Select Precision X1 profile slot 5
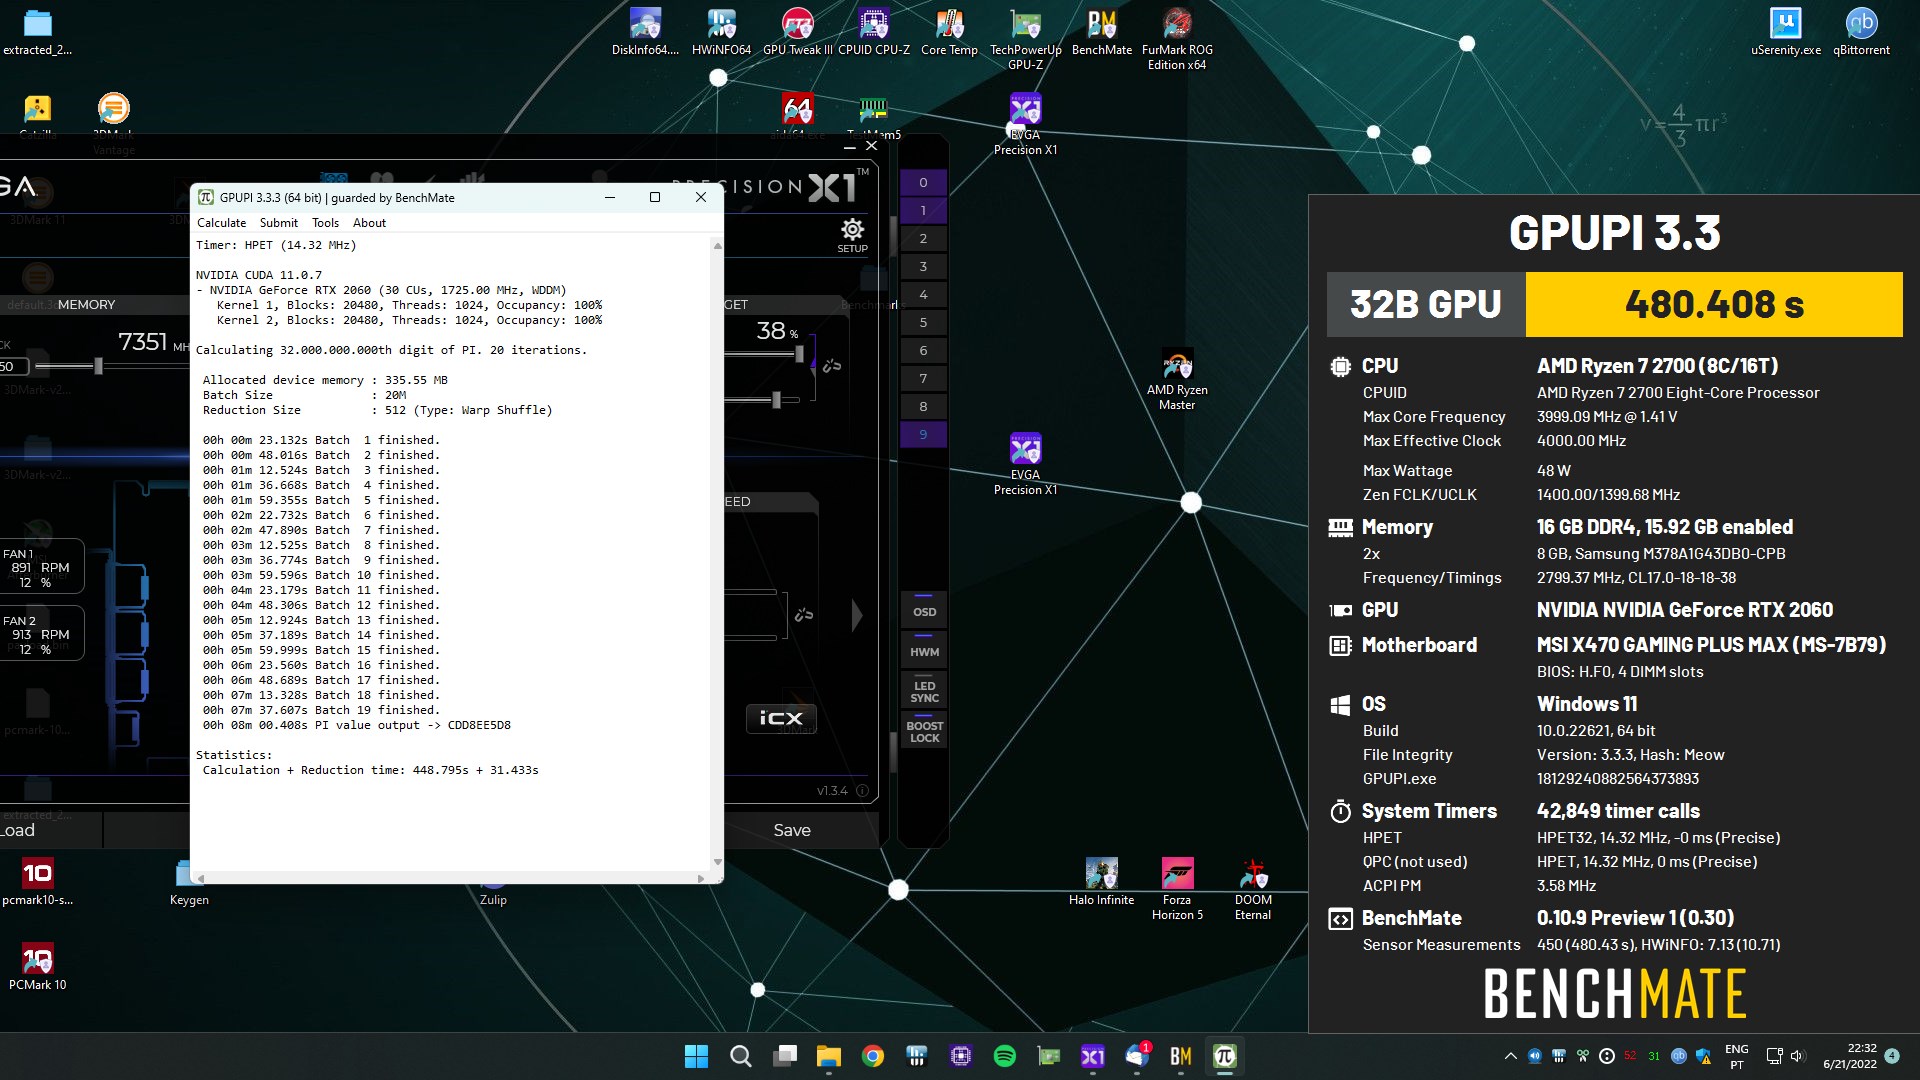Image resolution: width=1920 pixels, height=1080 pixels. 923,323
